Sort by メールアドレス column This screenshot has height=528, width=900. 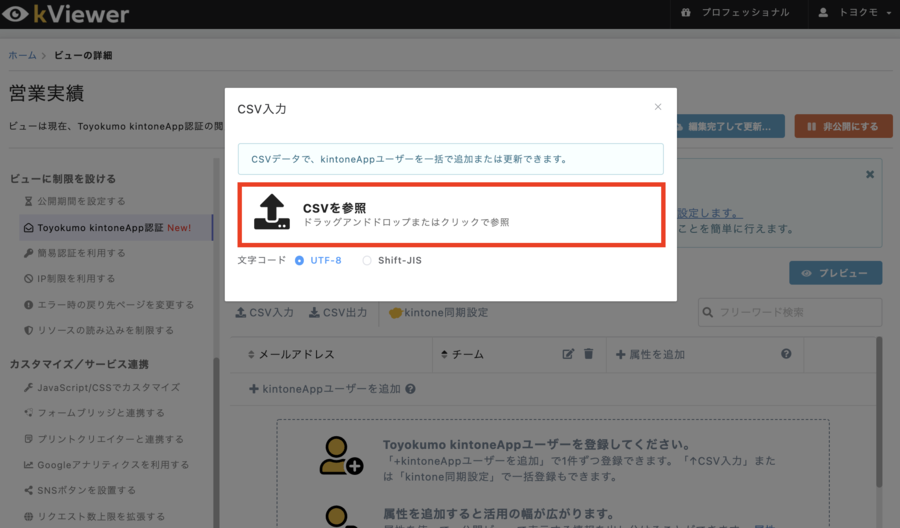tap(291, 355)
